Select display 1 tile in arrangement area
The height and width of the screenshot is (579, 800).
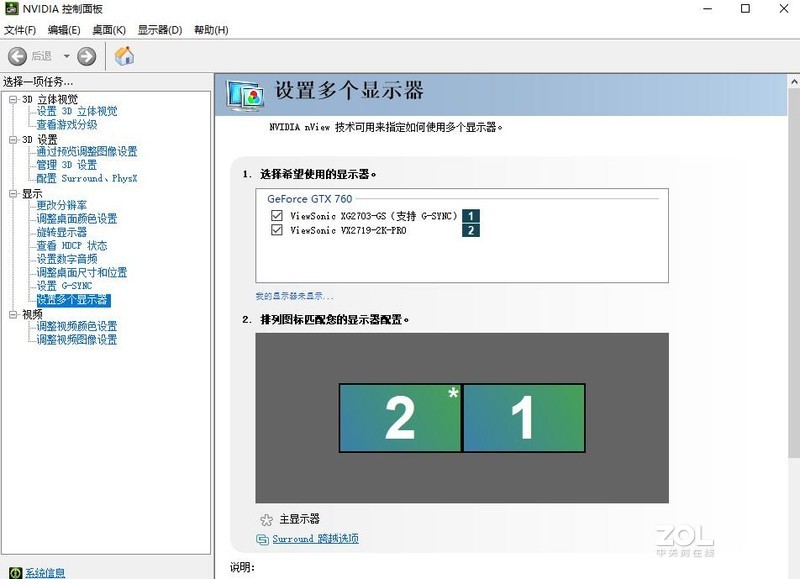click(x=523, y=418)
